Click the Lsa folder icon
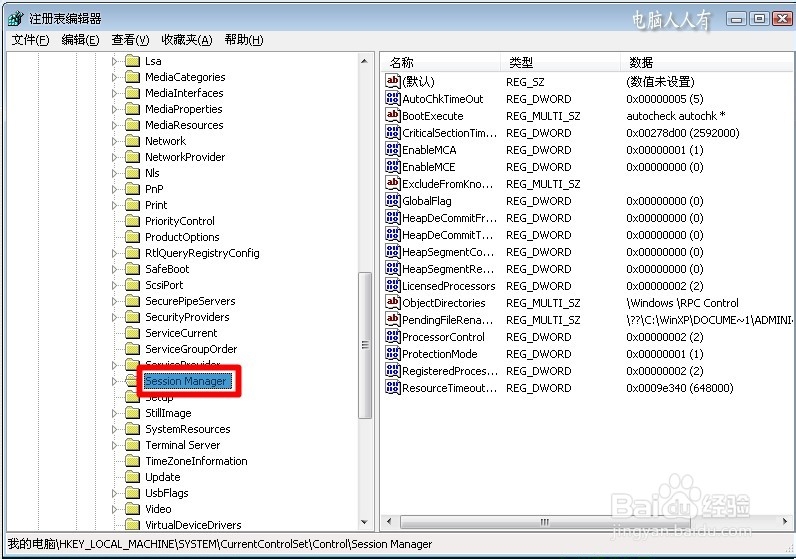 pyautogui.click(x=132, y=61)
